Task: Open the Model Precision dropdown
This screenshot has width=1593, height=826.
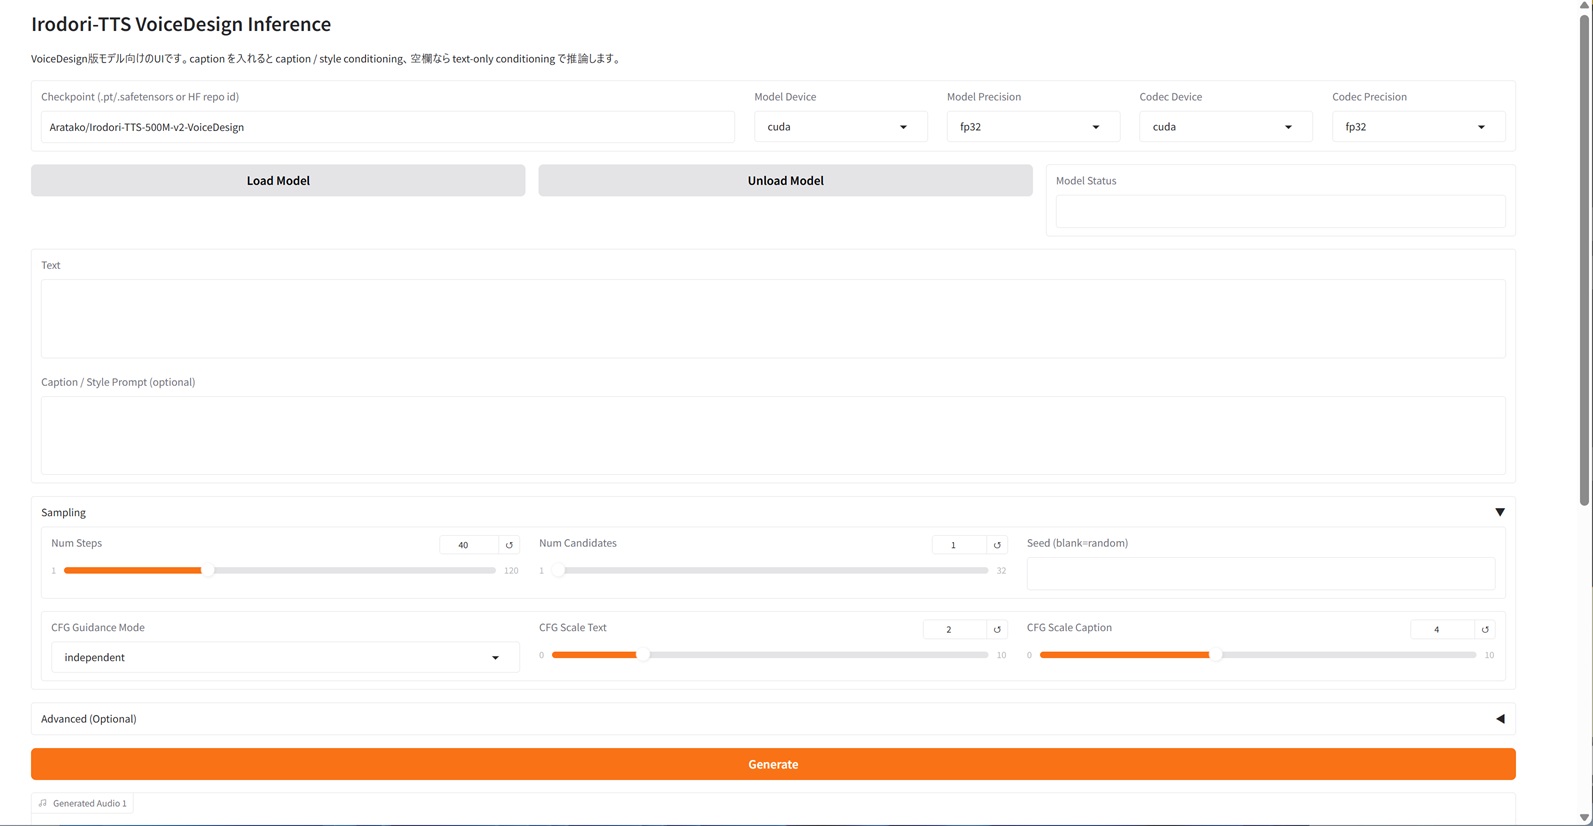Action: pyautogui.click(x=1032, y=127)
